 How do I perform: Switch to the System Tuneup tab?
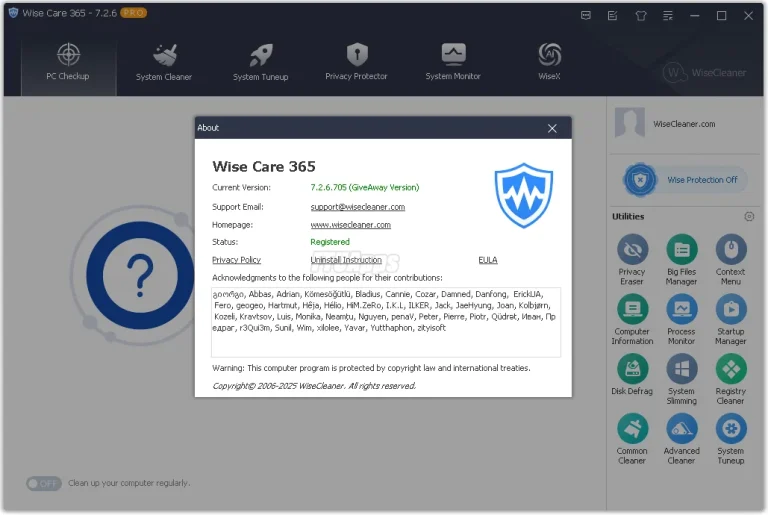[260, 61]
